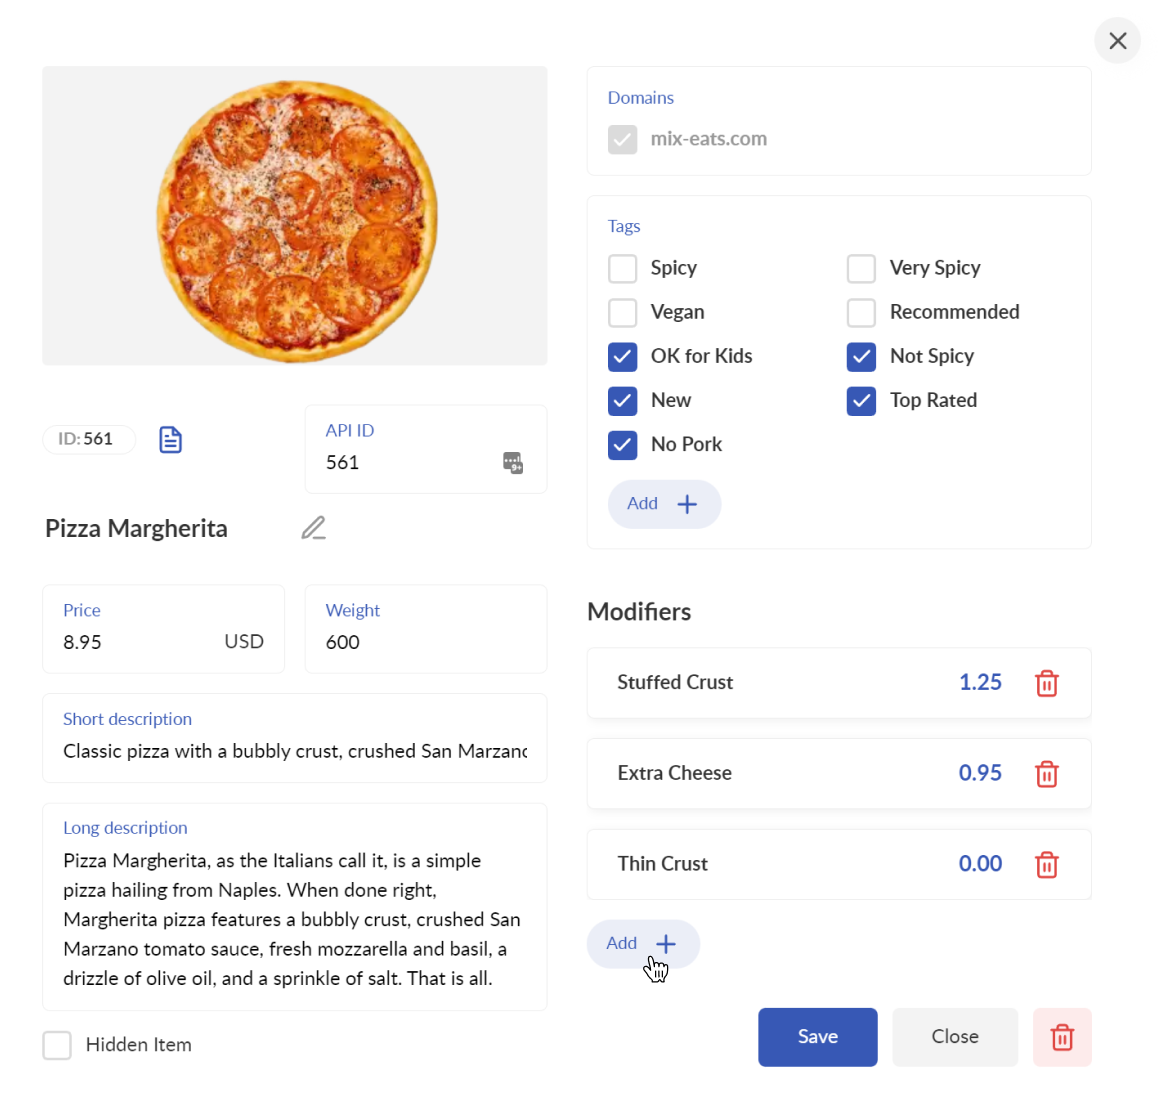Check the Recommended tag
The image size is (1159, 1116).
pyautogui.click(x=861, y=313)
